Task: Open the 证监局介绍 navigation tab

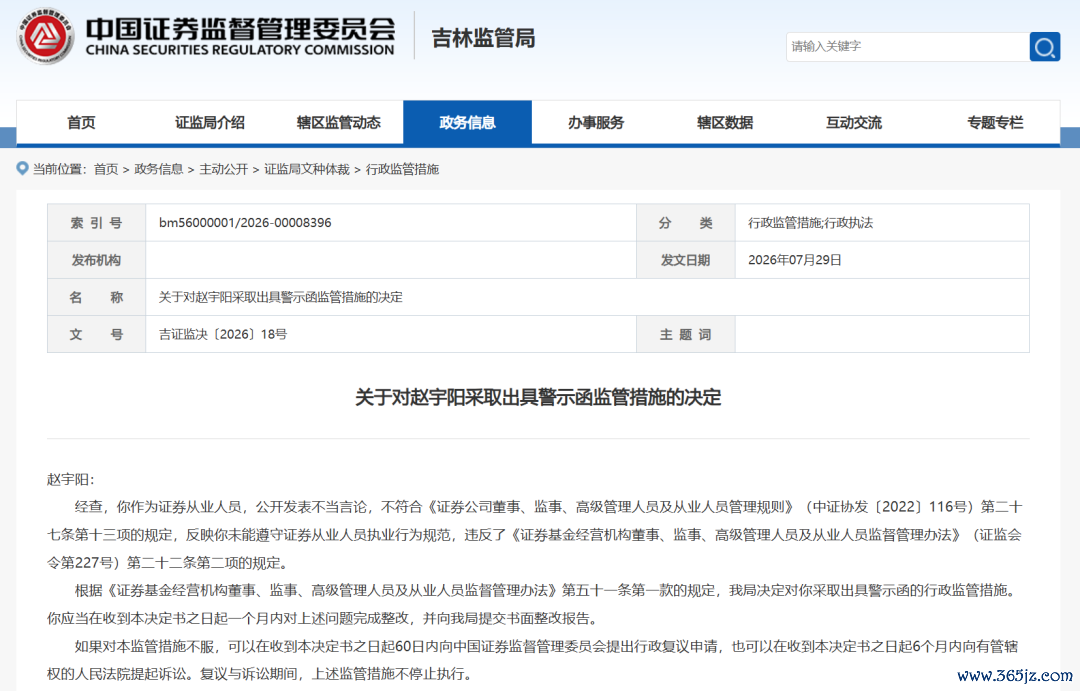Action: pyautogui.click(x=210, y=123)
